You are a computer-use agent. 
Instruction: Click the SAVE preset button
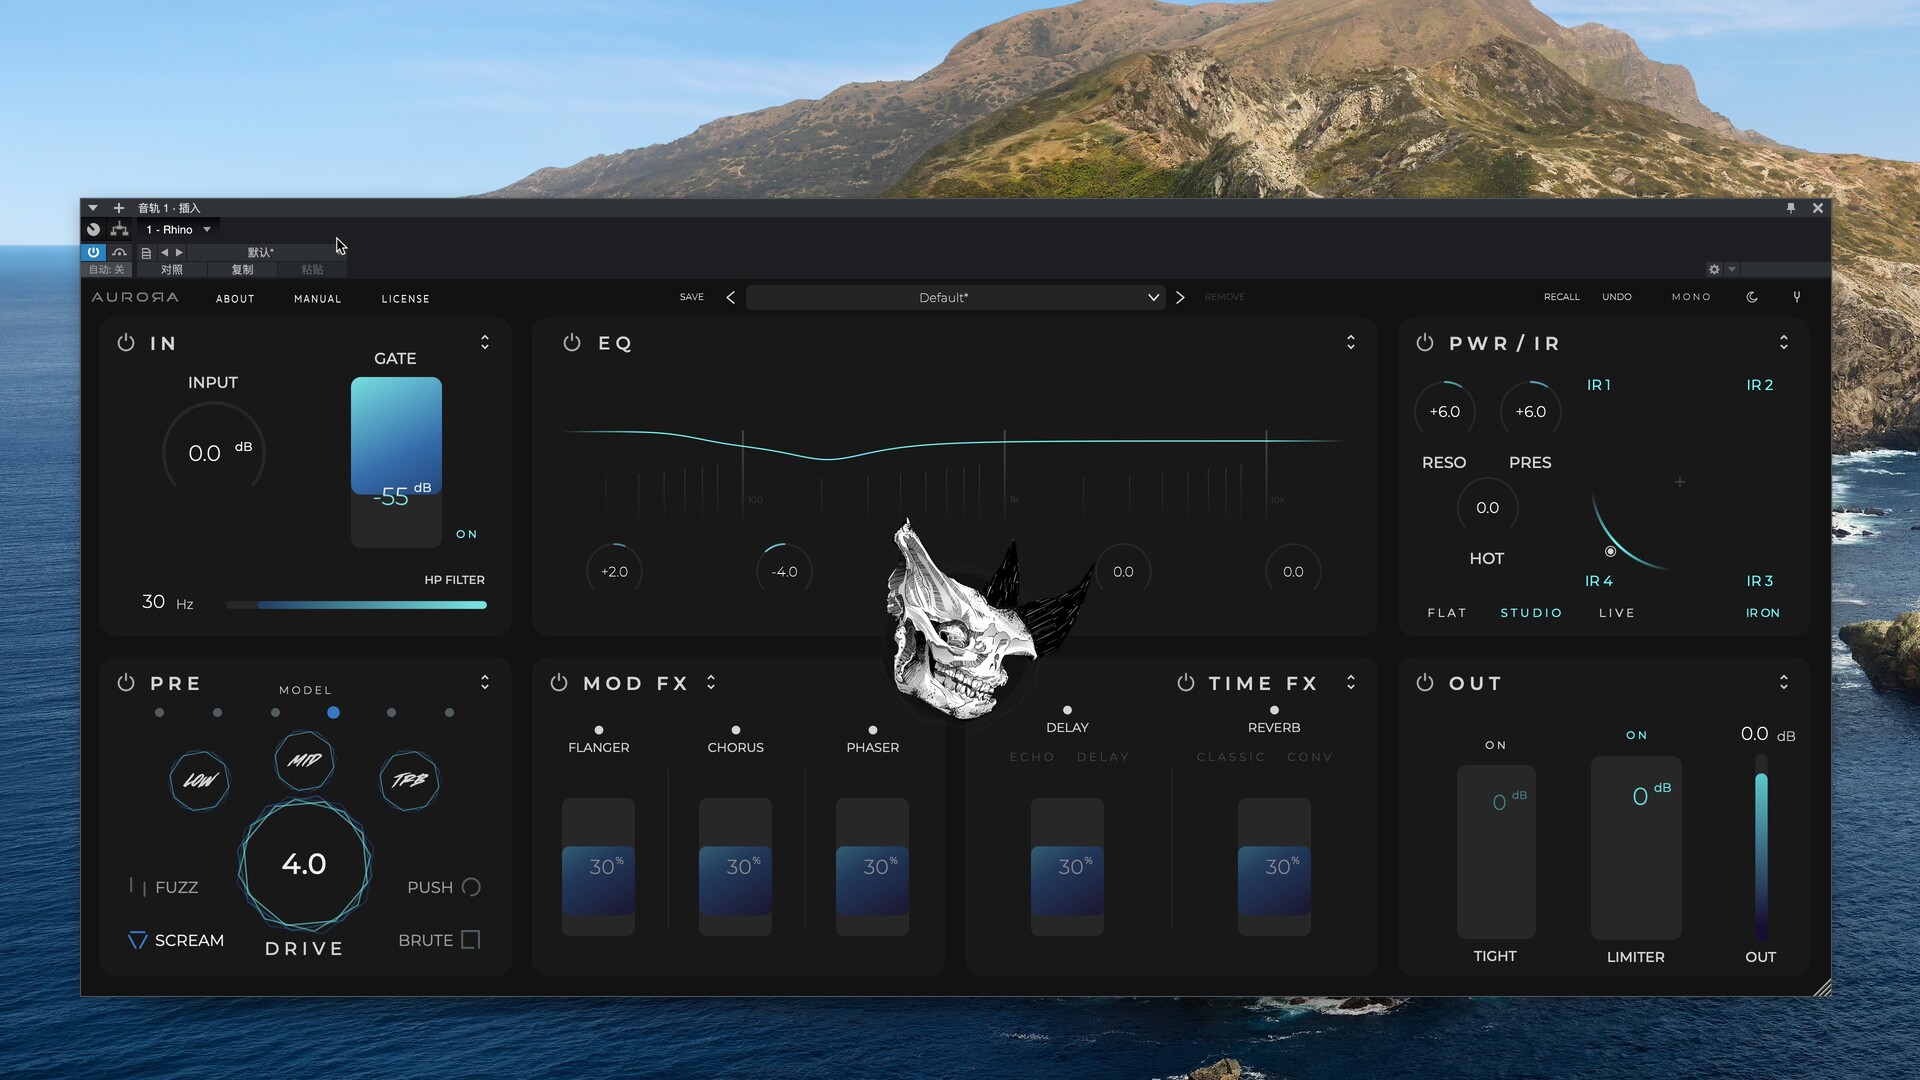click(x=692, y=297)
